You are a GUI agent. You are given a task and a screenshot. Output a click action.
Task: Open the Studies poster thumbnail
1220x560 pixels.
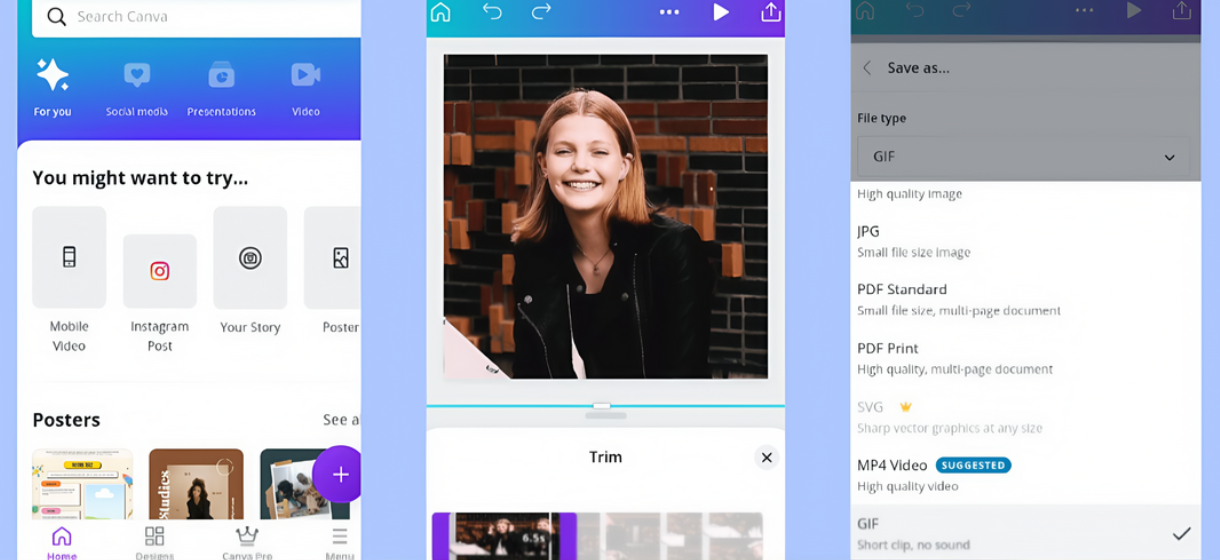coord(196,483)
